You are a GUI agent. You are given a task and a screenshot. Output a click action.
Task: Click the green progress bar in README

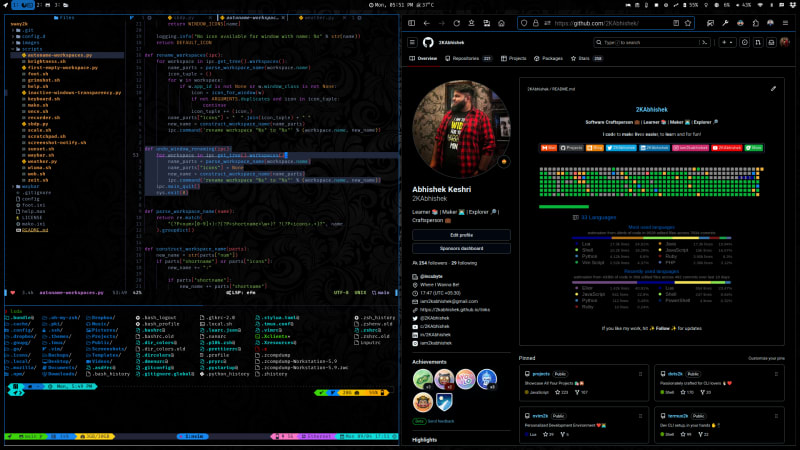564,207
